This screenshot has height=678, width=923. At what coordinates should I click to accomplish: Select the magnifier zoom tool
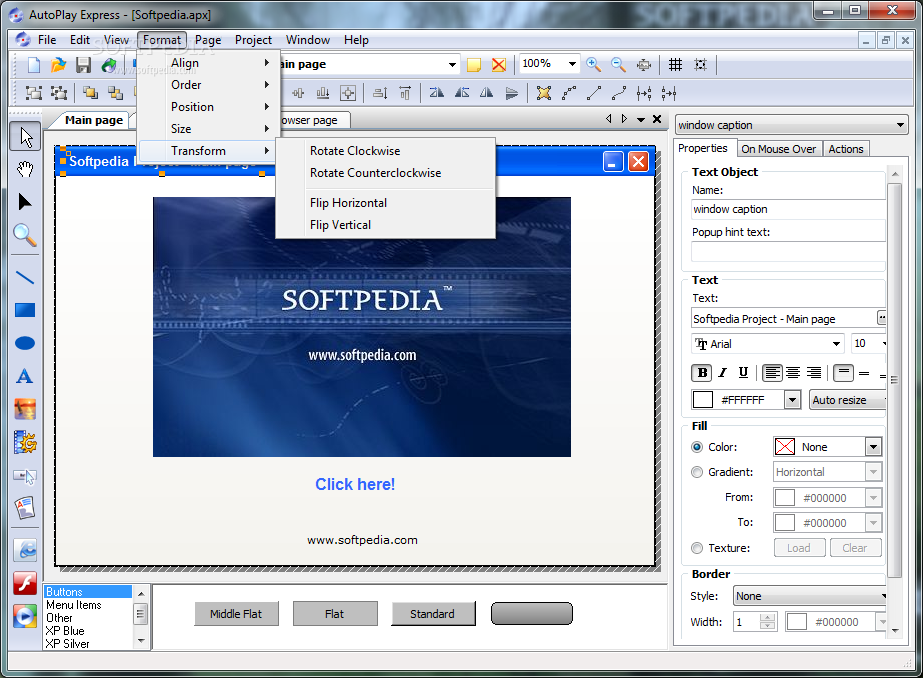coord(25,235)
